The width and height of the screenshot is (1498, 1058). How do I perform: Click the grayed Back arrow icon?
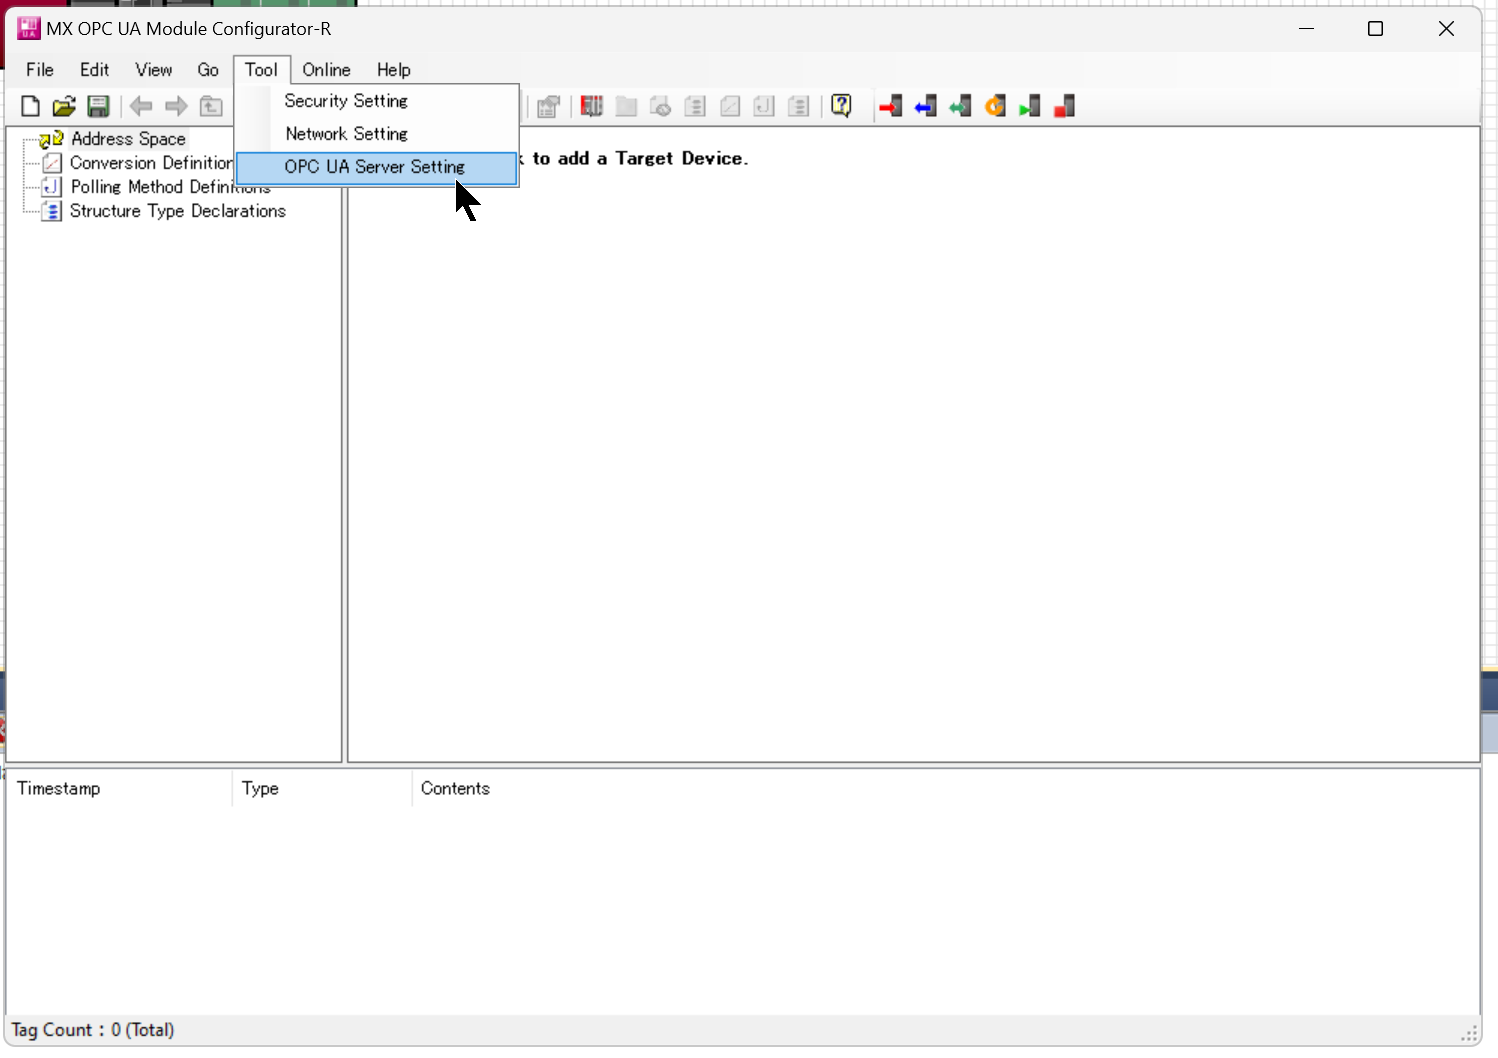(x=141, y=106)
